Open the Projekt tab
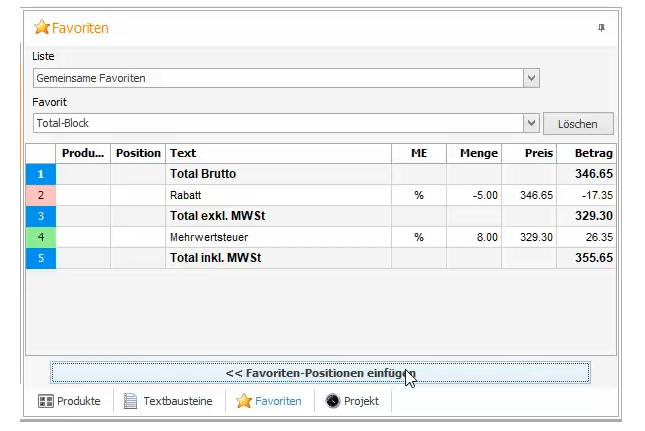The image size is (645, 431). 352,401
